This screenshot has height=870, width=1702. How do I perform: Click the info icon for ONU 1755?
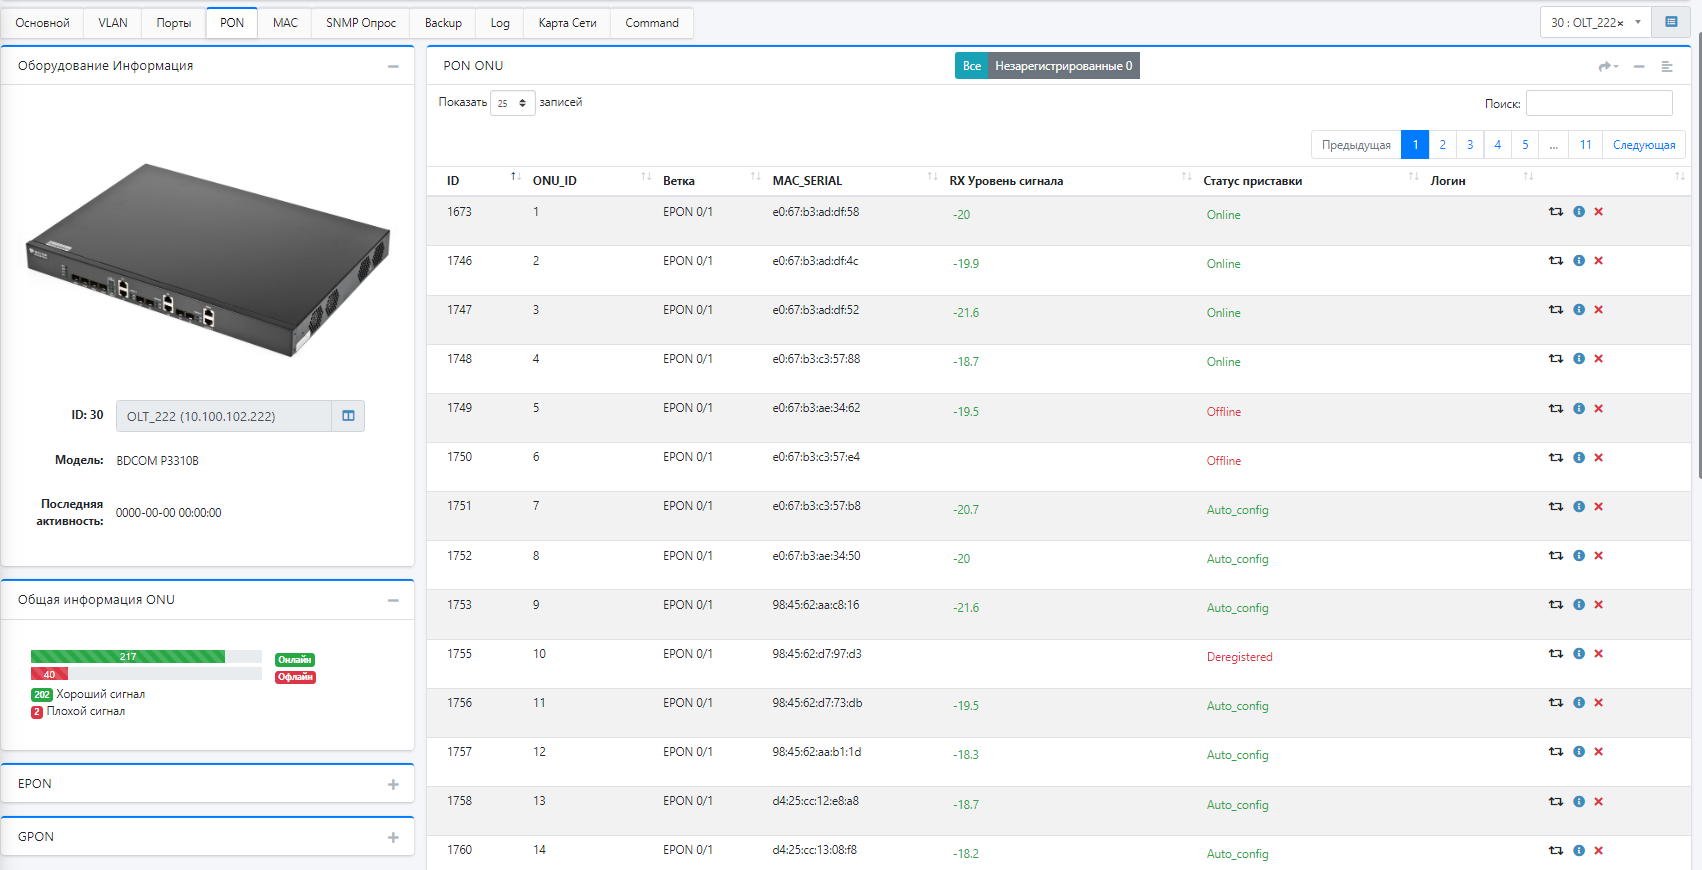tap(1579, 654)
